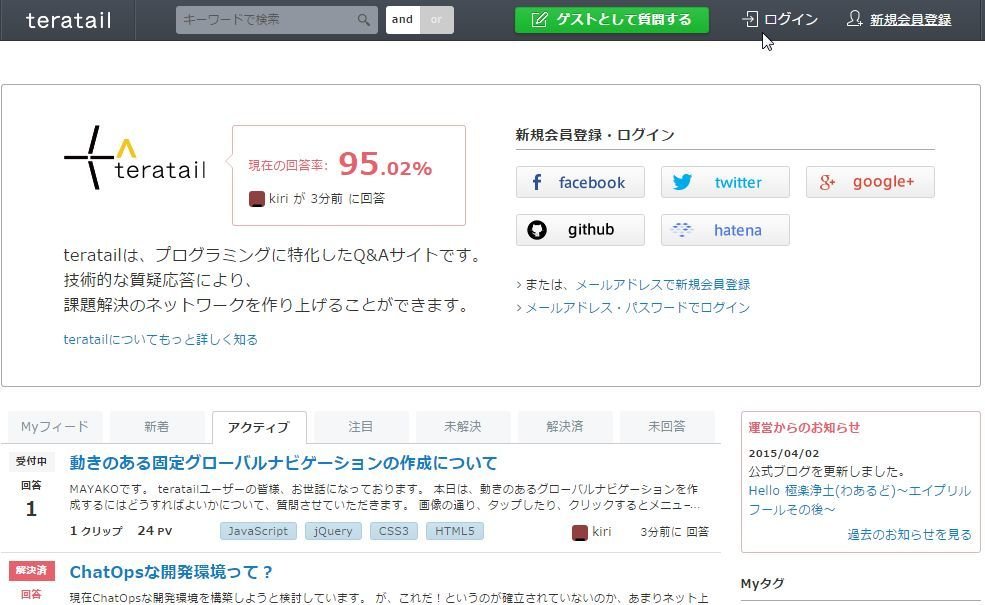This screenshot has height=605, width=985.
Task: Click the 95.02% answer rate figure
Action: pos(385,165)
